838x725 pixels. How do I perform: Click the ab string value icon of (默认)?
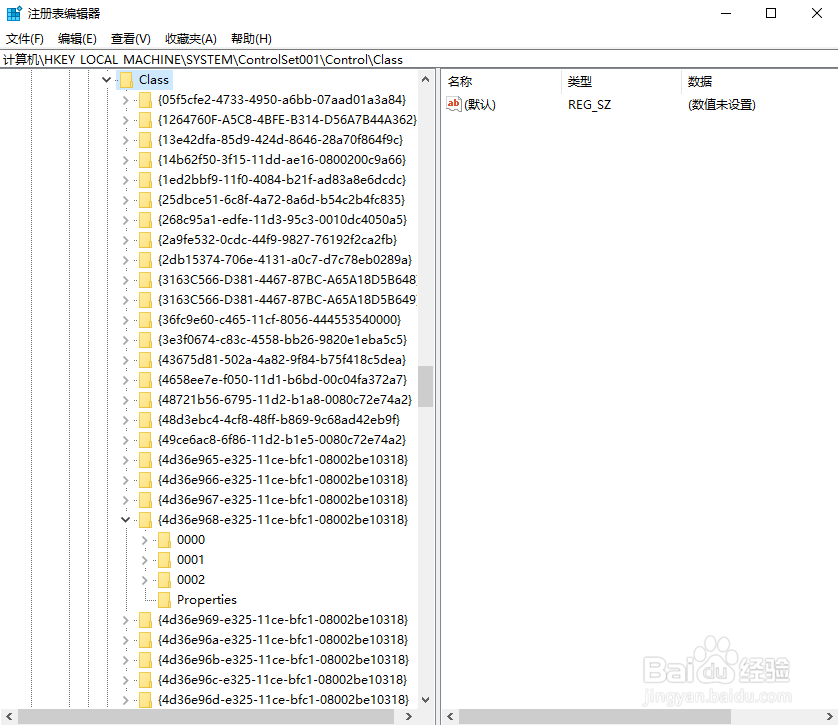[x=454, y=104]
